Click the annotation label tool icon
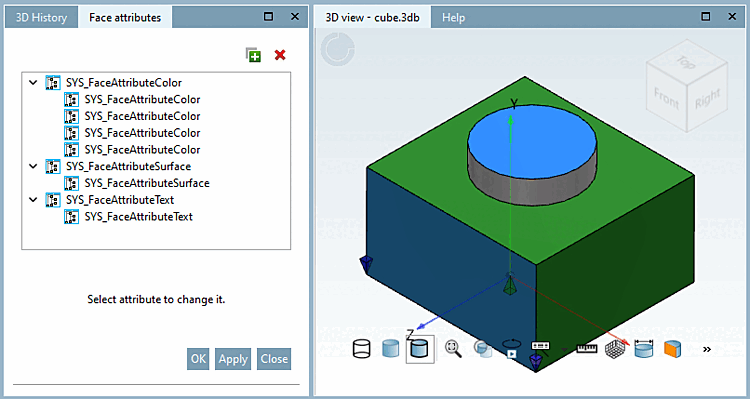 click(x=541, y=346)
